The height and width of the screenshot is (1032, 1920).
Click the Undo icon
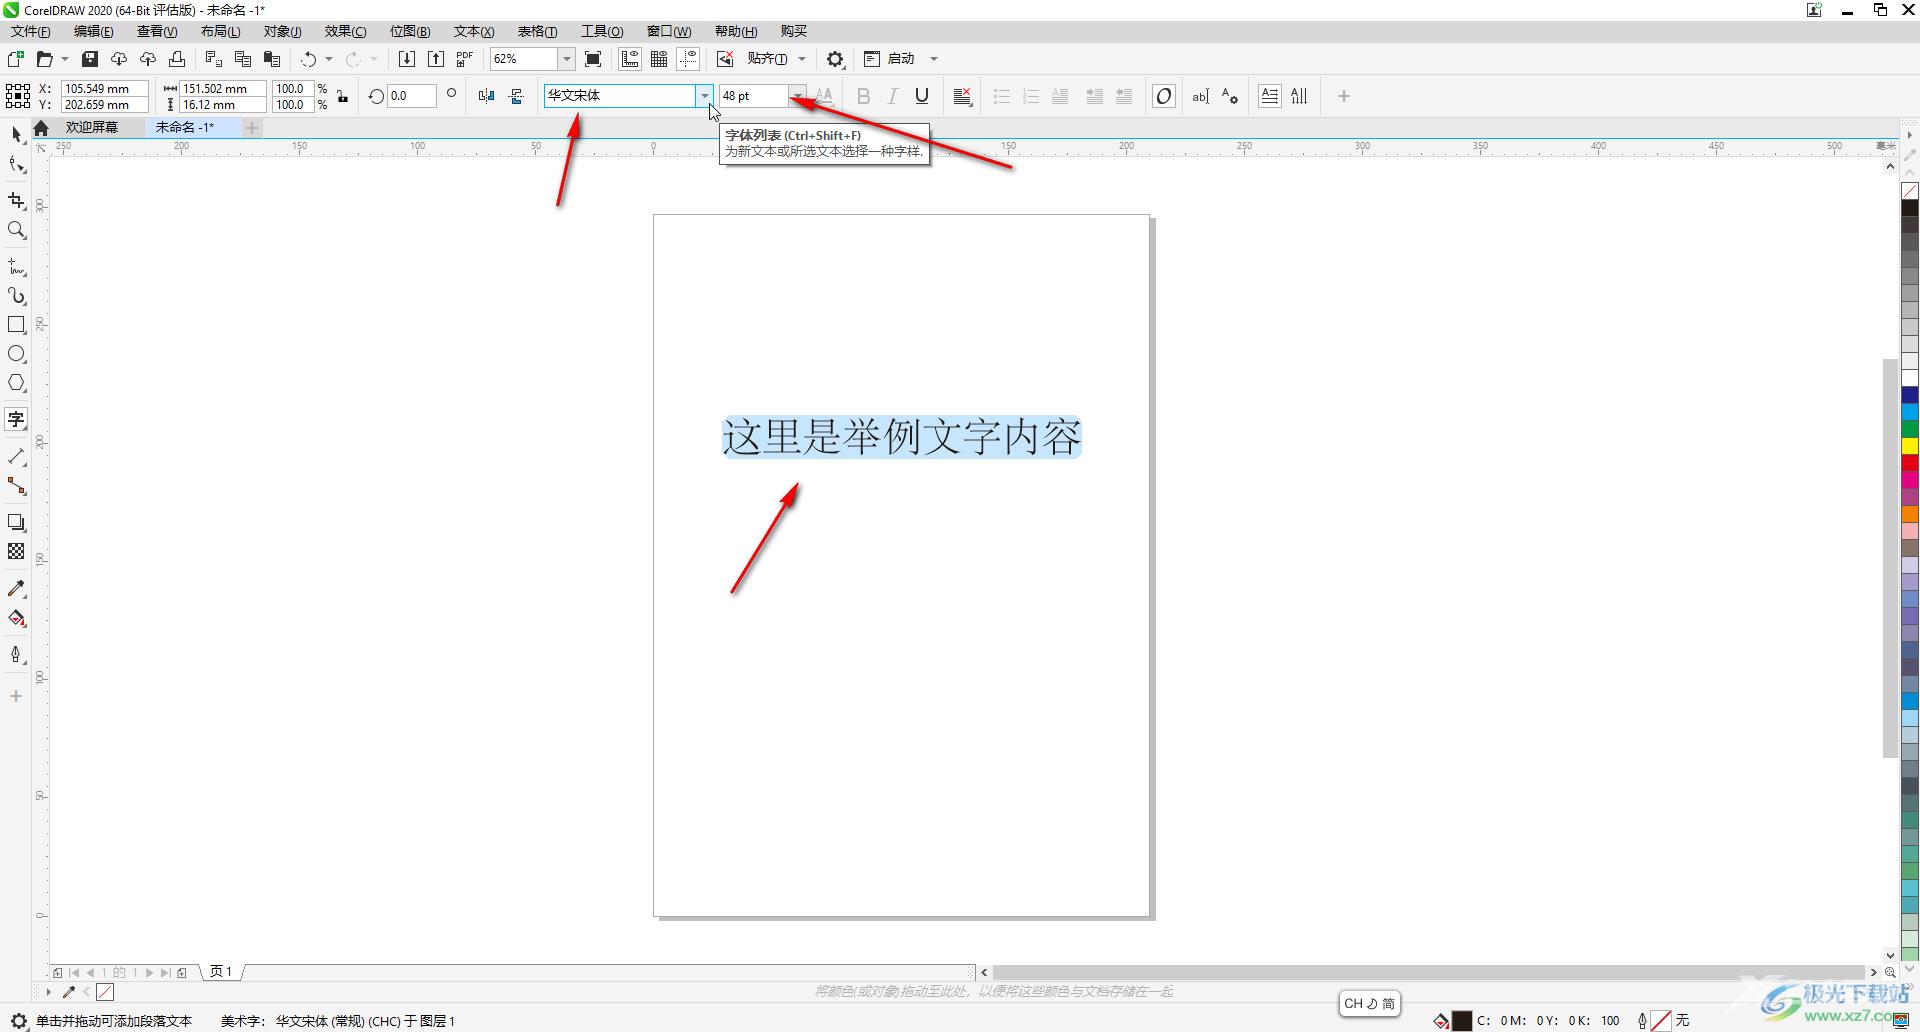coord(309,59)
